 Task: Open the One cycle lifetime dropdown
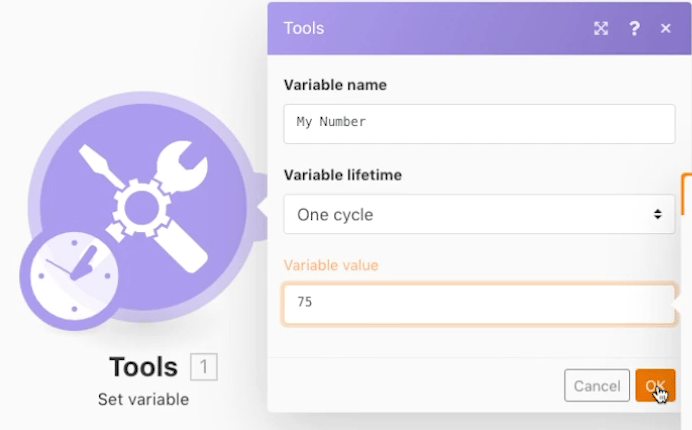pyautogui.click(x=479, y=214)
